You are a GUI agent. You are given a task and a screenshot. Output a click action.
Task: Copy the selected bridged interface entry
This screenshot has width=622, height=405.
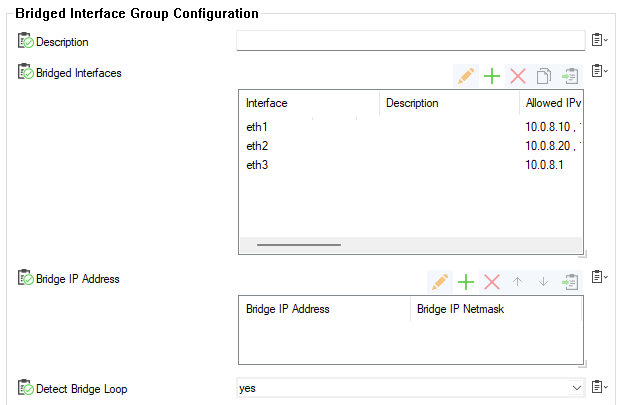coord(544,76)
